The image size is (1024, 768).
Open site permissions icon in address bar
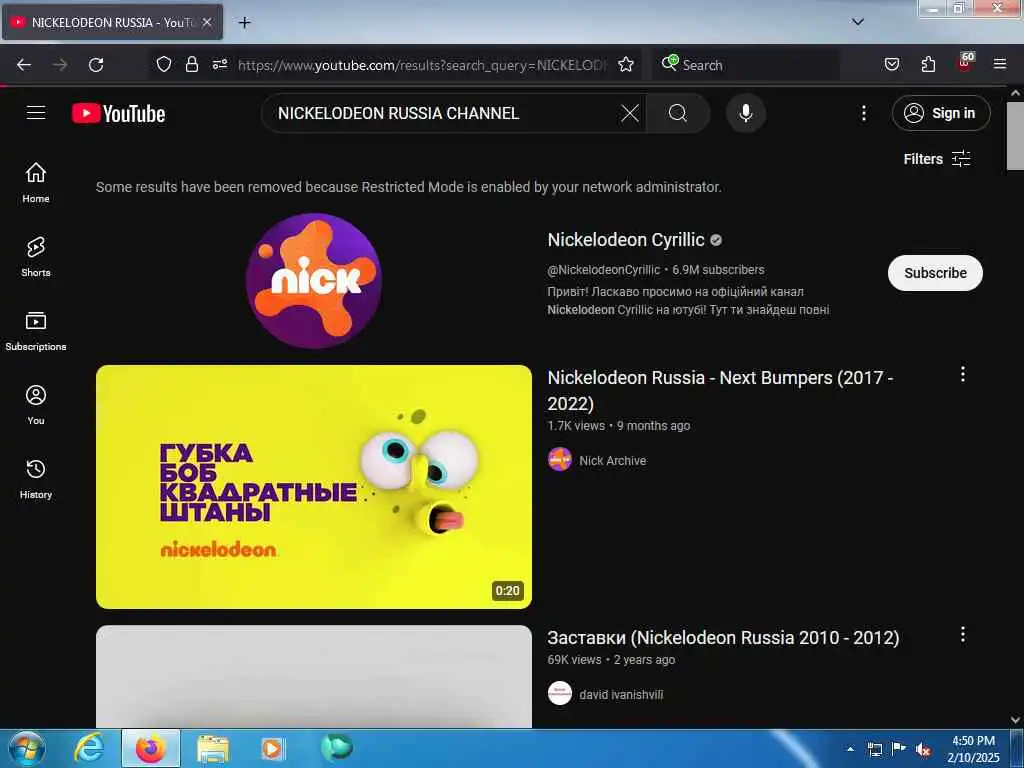pyautogui.click(x=219, y=65)
